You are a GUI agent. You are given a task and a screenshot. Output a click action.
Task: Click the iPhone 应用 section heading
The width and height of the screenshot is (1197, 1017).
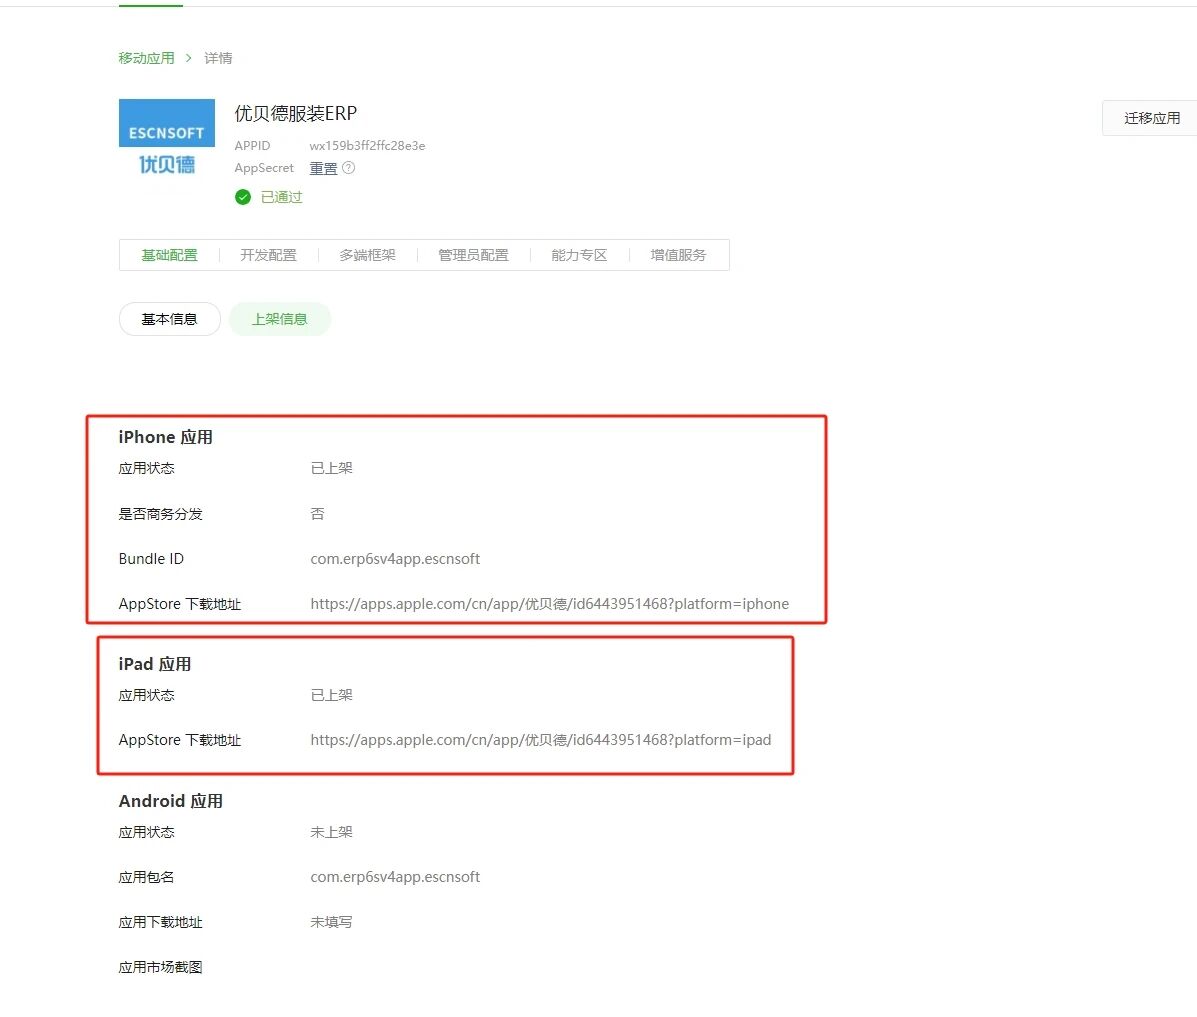coord(166,437)
